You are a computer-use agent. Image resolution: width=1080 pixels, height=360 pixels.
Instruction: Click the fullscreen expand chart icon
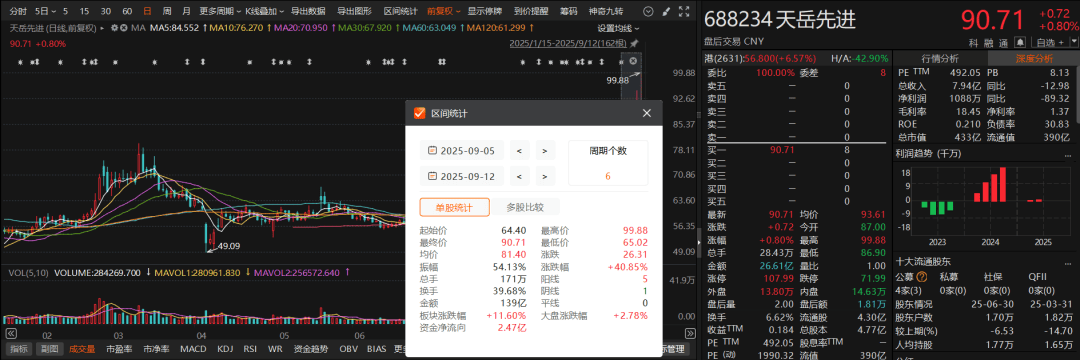684,12
